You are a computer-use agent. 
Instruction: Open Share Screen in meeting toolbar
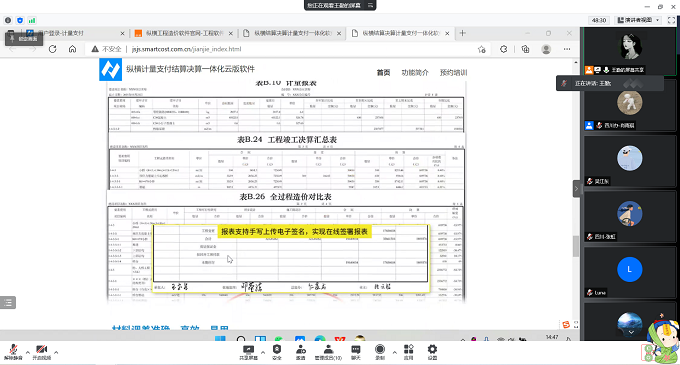[x=248, y=352]
